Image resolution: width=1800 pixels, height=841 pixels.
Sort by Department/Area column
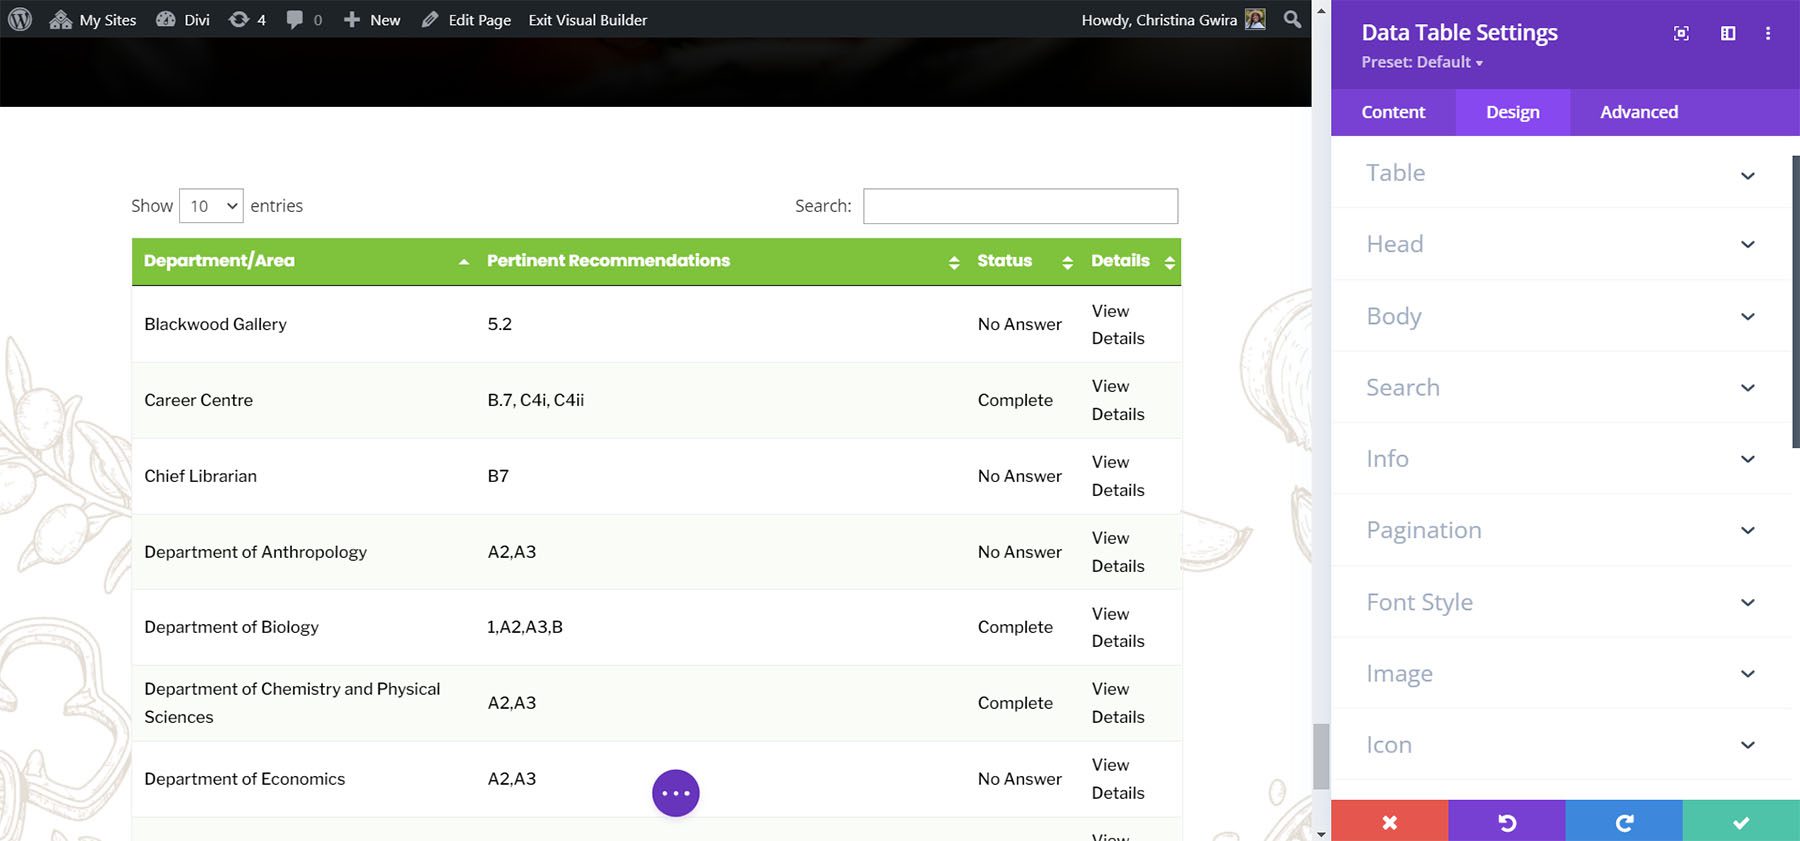(x=303, y=261)
